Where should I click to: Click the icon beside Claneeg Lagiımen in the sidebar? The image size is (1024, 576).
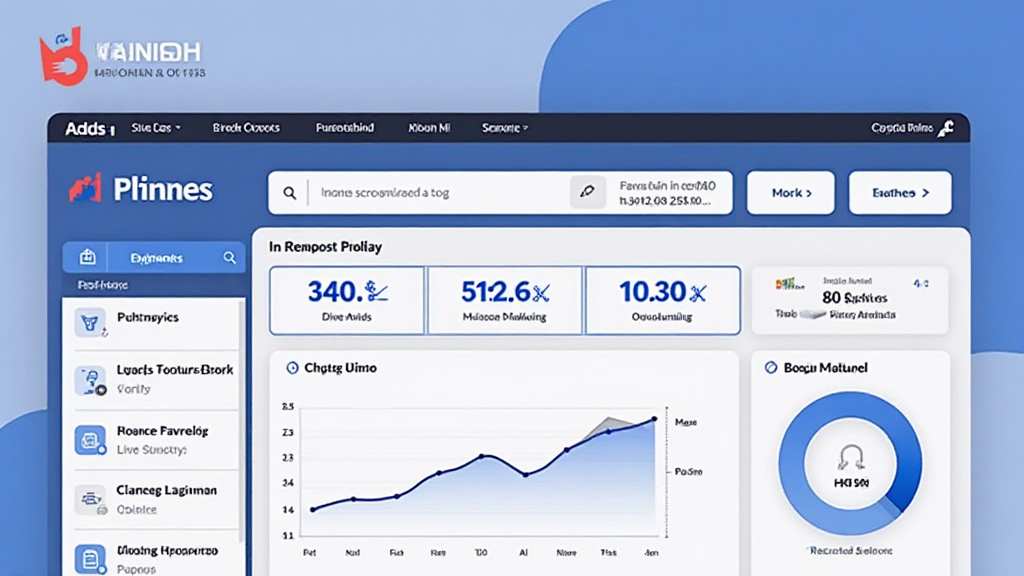(x=90, y=499)
